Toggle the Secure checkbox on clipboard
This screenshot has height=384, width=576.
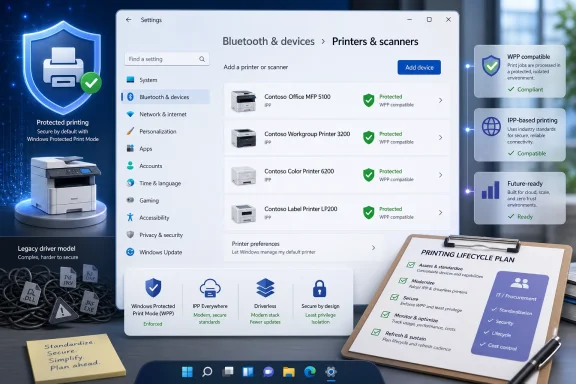tap(395, 297)
